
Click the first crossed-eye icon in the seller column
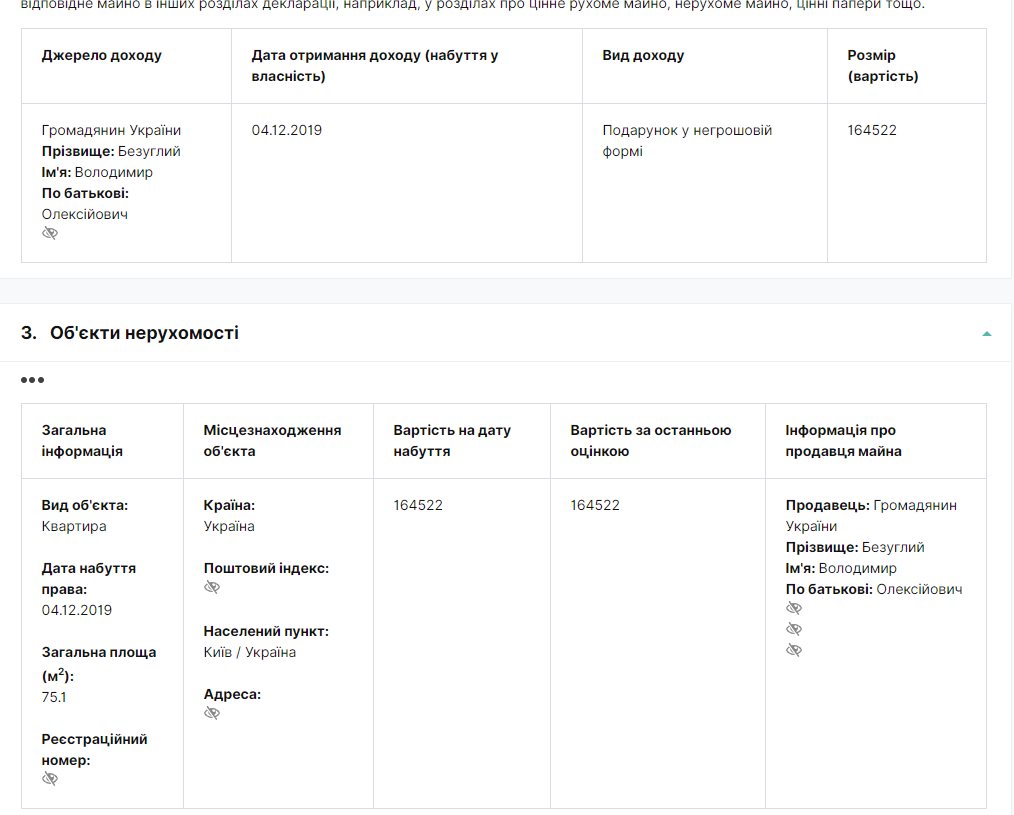(x=794, y=608)
